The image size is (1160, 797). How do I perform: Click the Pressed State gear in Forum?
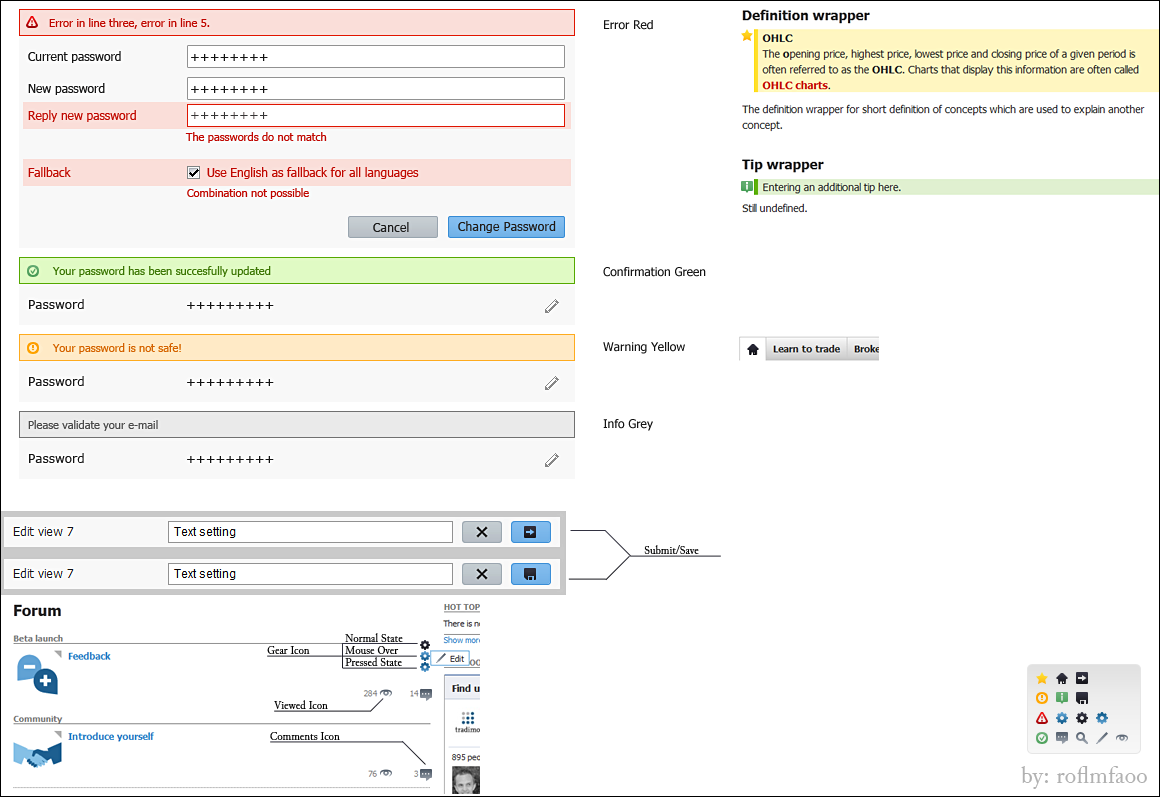[425, 667]
